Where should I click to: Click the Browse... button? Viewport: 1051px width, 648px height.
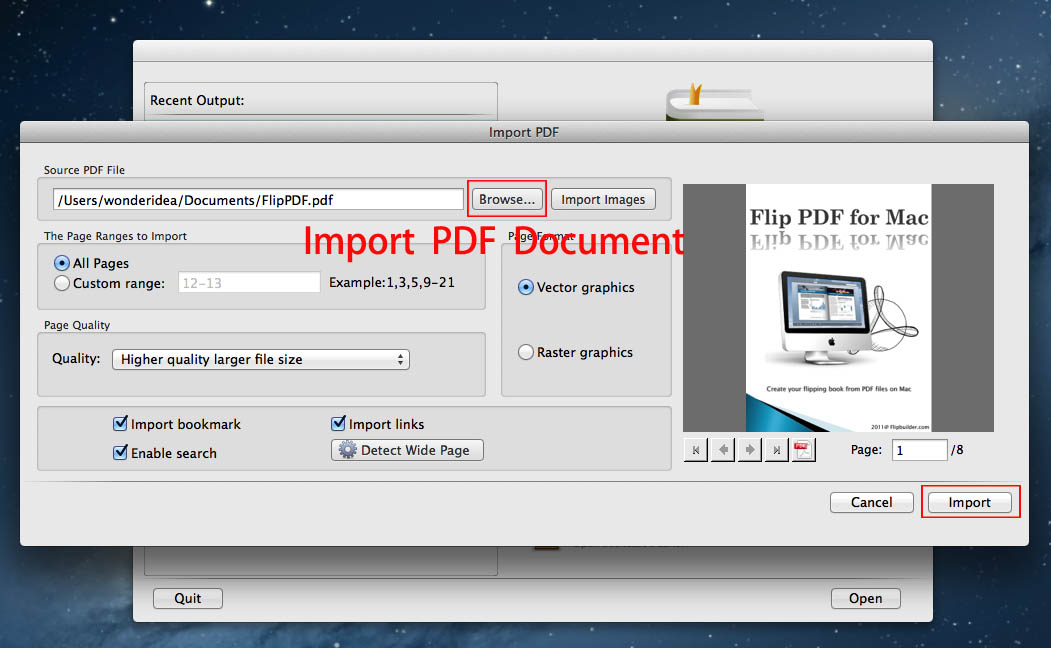[x=507, y=199]
